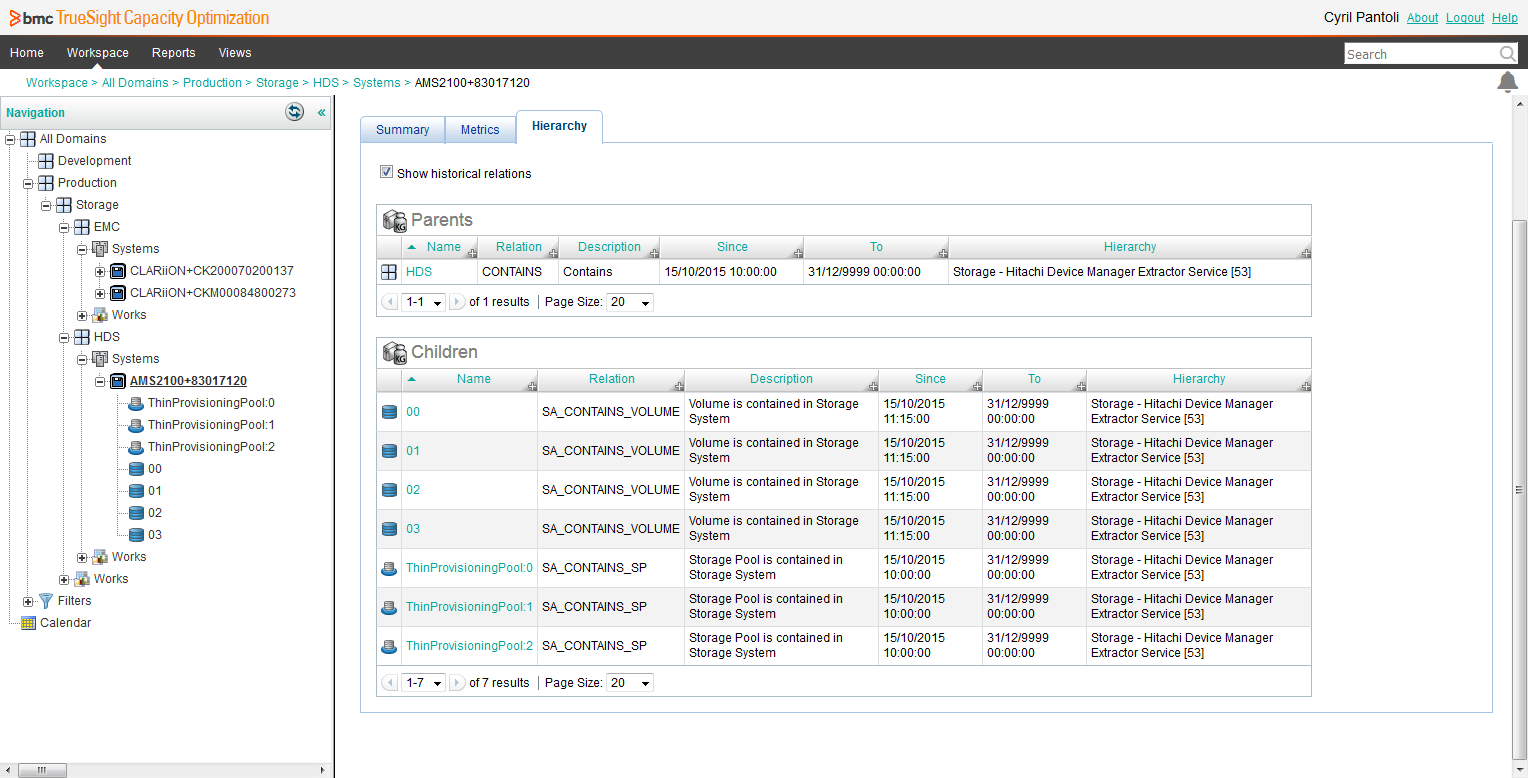
Task: Toggle Show historical relations checkbox
Action: [387, 172]
